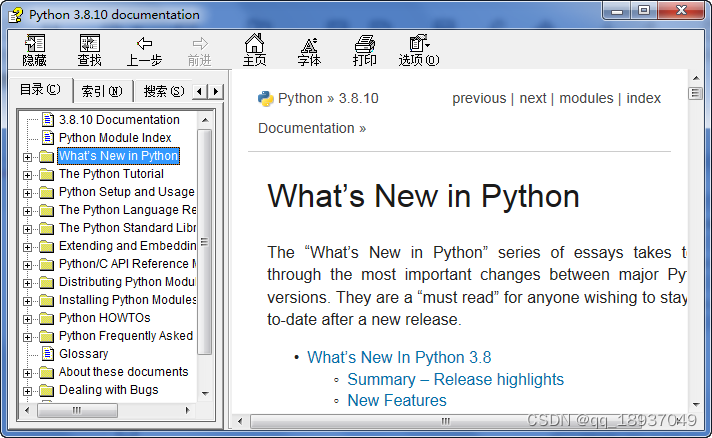Expand Python Setup and Usage node

point(28,193)
